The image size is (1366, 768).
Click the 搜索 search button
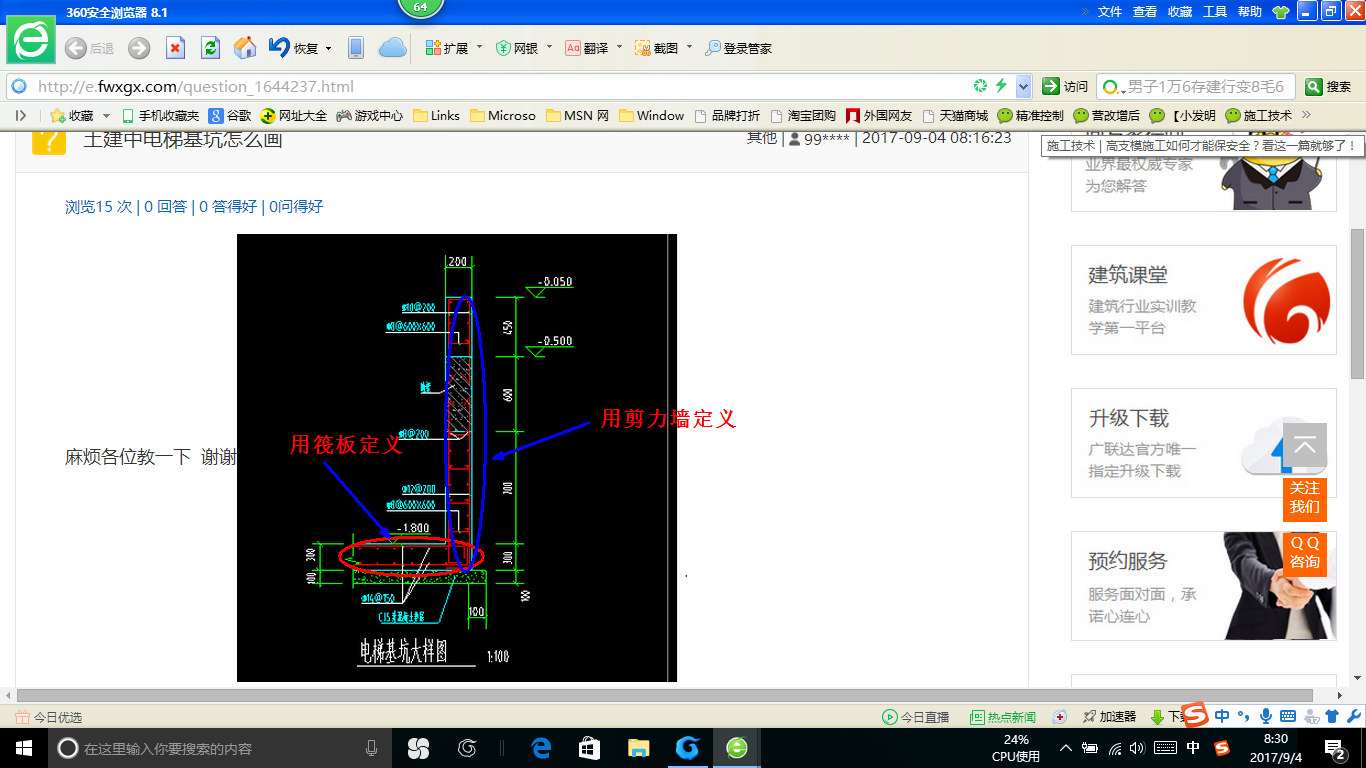1329,86
